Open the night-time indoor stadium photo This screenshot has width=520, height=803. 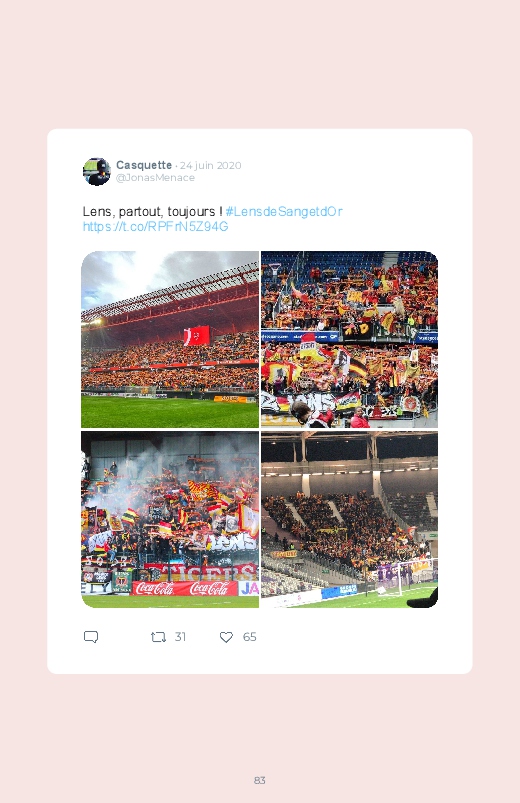coord(349,519)
